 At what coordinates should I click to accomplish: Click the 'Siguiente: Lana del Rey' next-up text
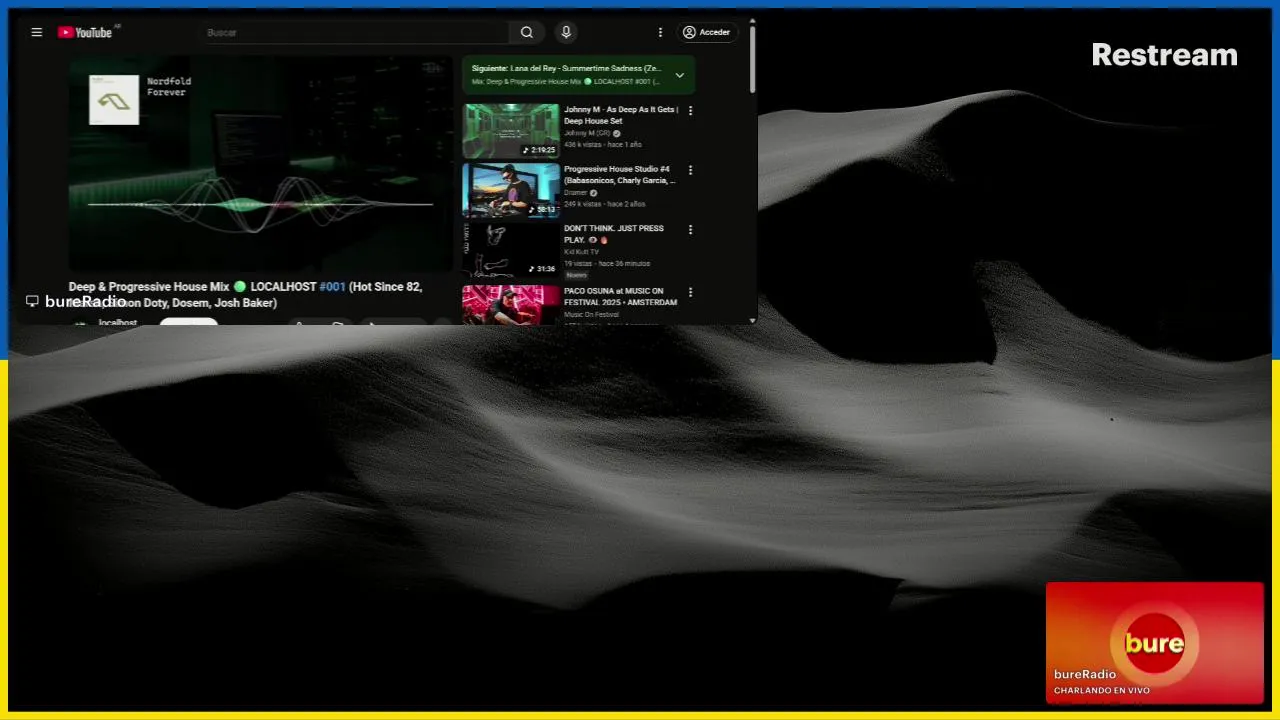[566, 69]
